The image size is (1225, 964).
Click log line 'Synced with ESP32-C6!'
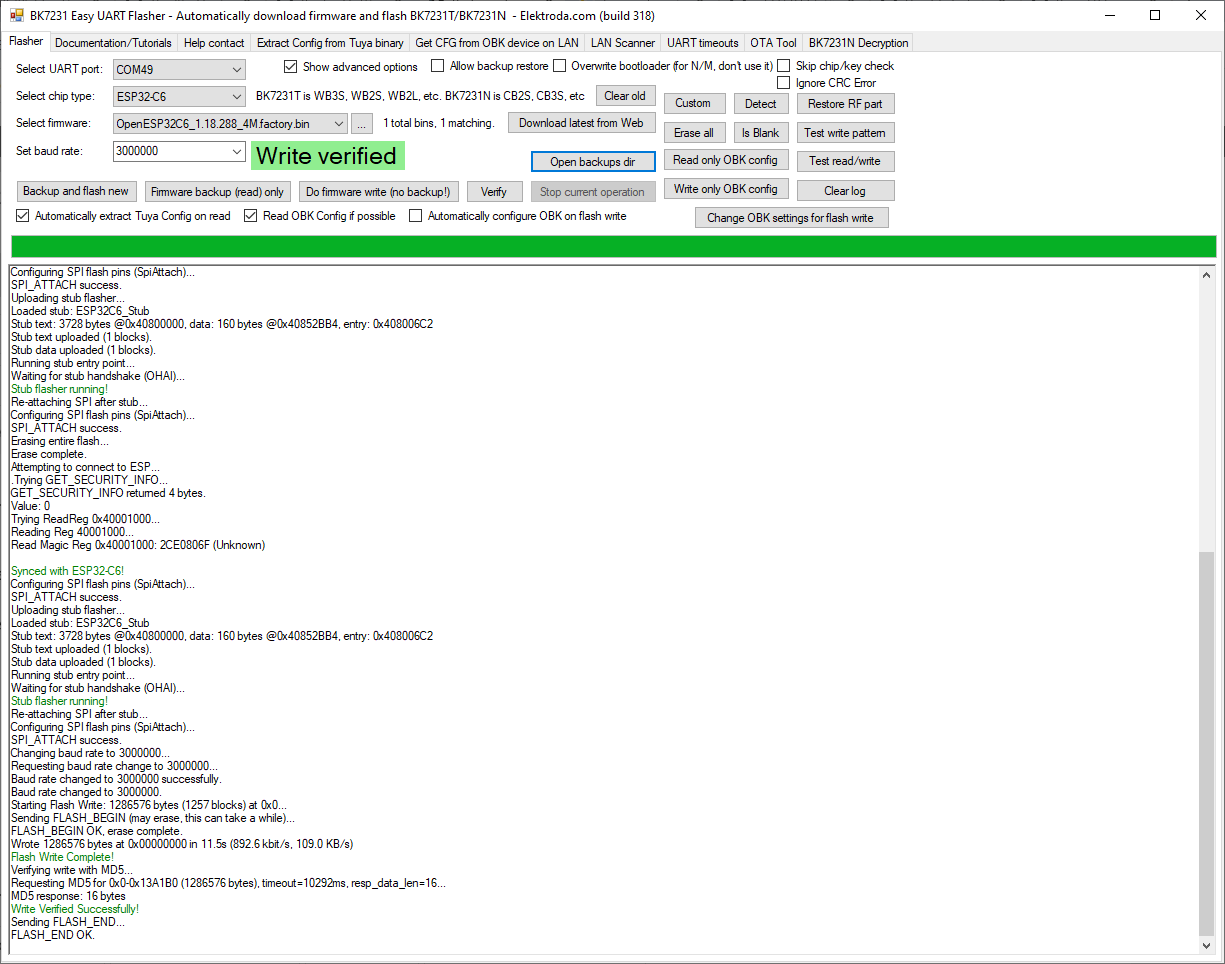(x=67, y=571)
